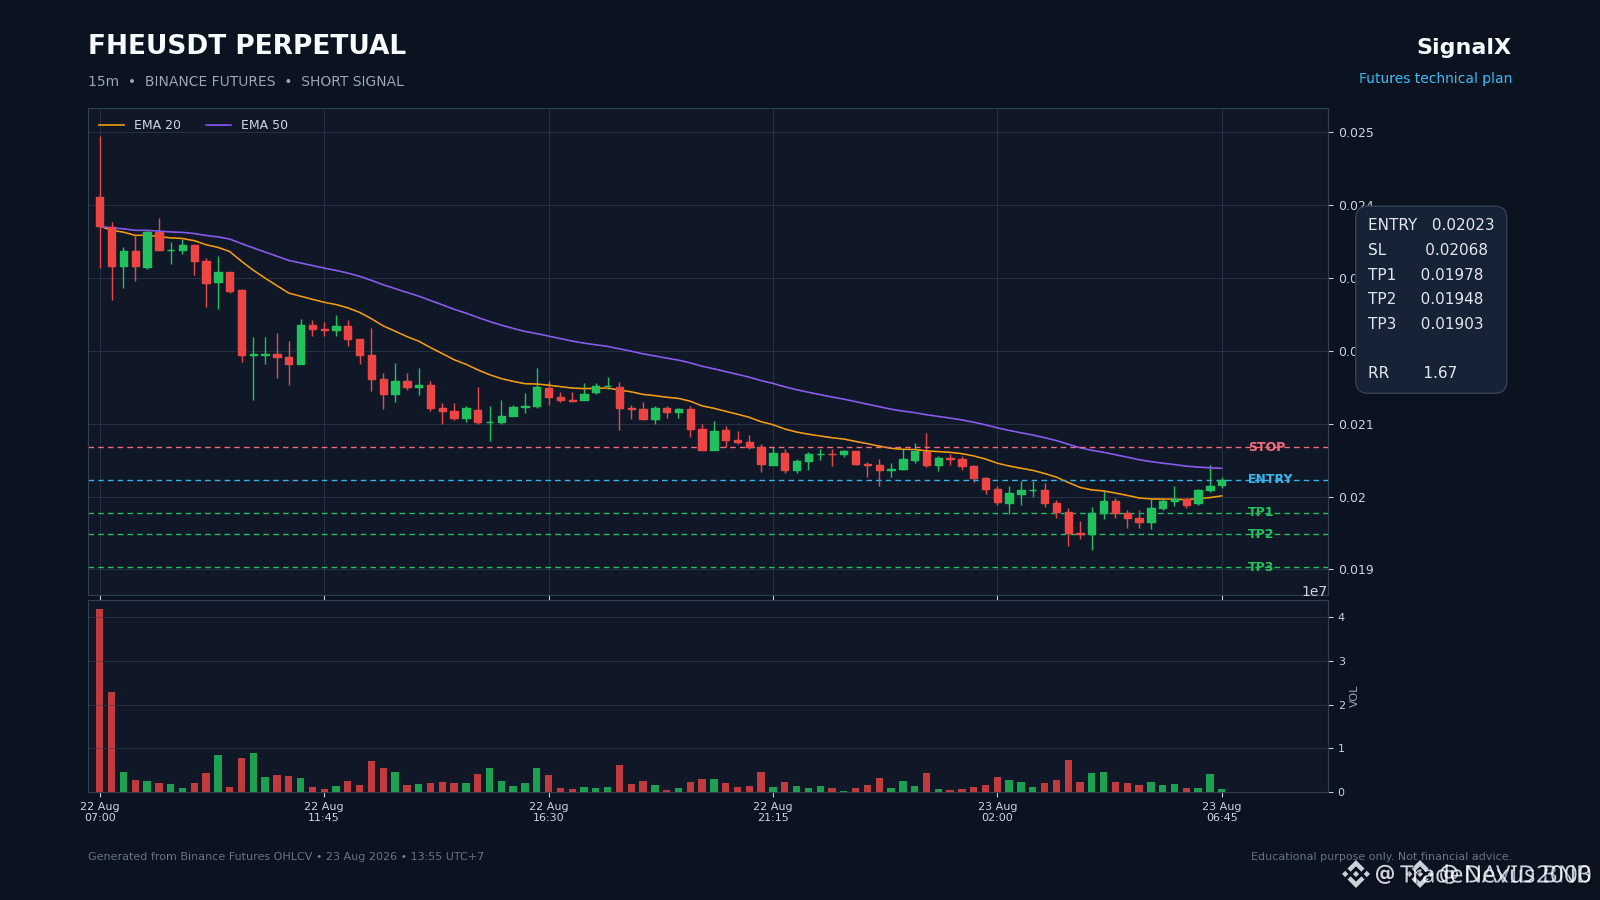
Task: Click the 0.021 price axis label
Action: [1356, 425]
